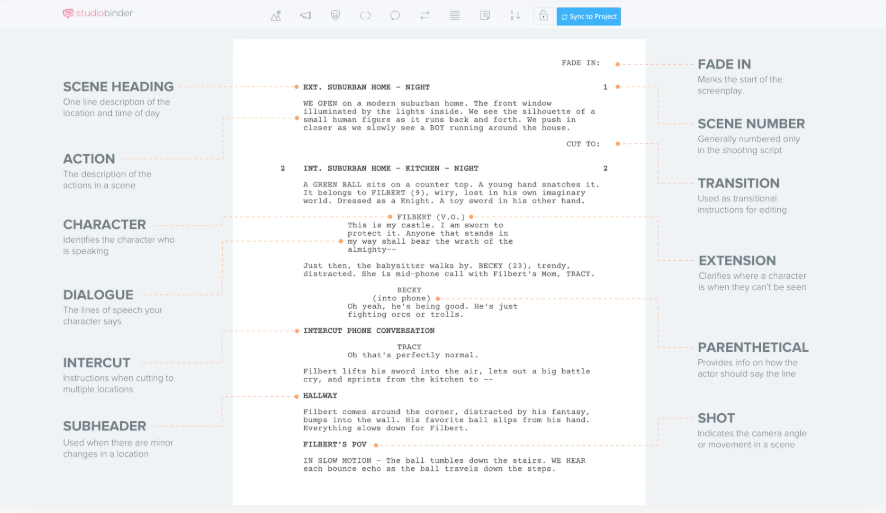Click the "SHOT" label title
The width and height of the screenshot is (886, 513).
click(x=716, y=418)
